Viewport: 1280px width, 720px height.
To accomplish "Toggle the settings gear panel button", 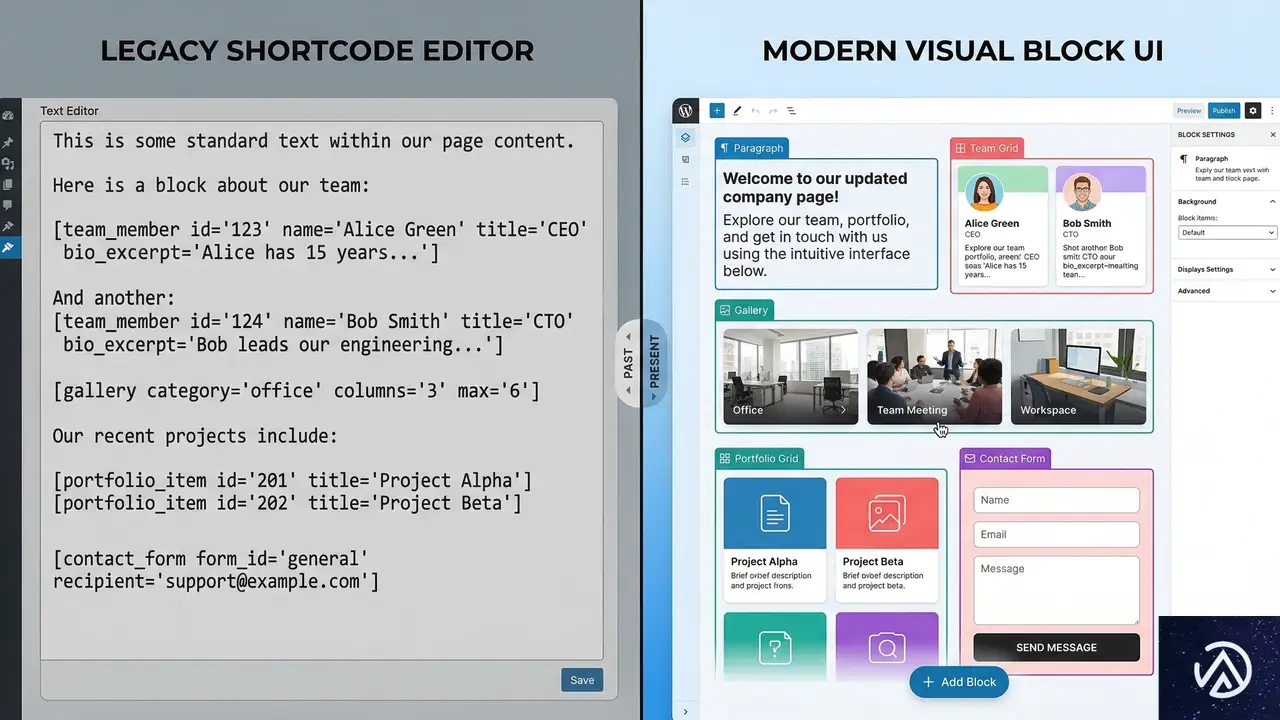I will pos(1253,111).
